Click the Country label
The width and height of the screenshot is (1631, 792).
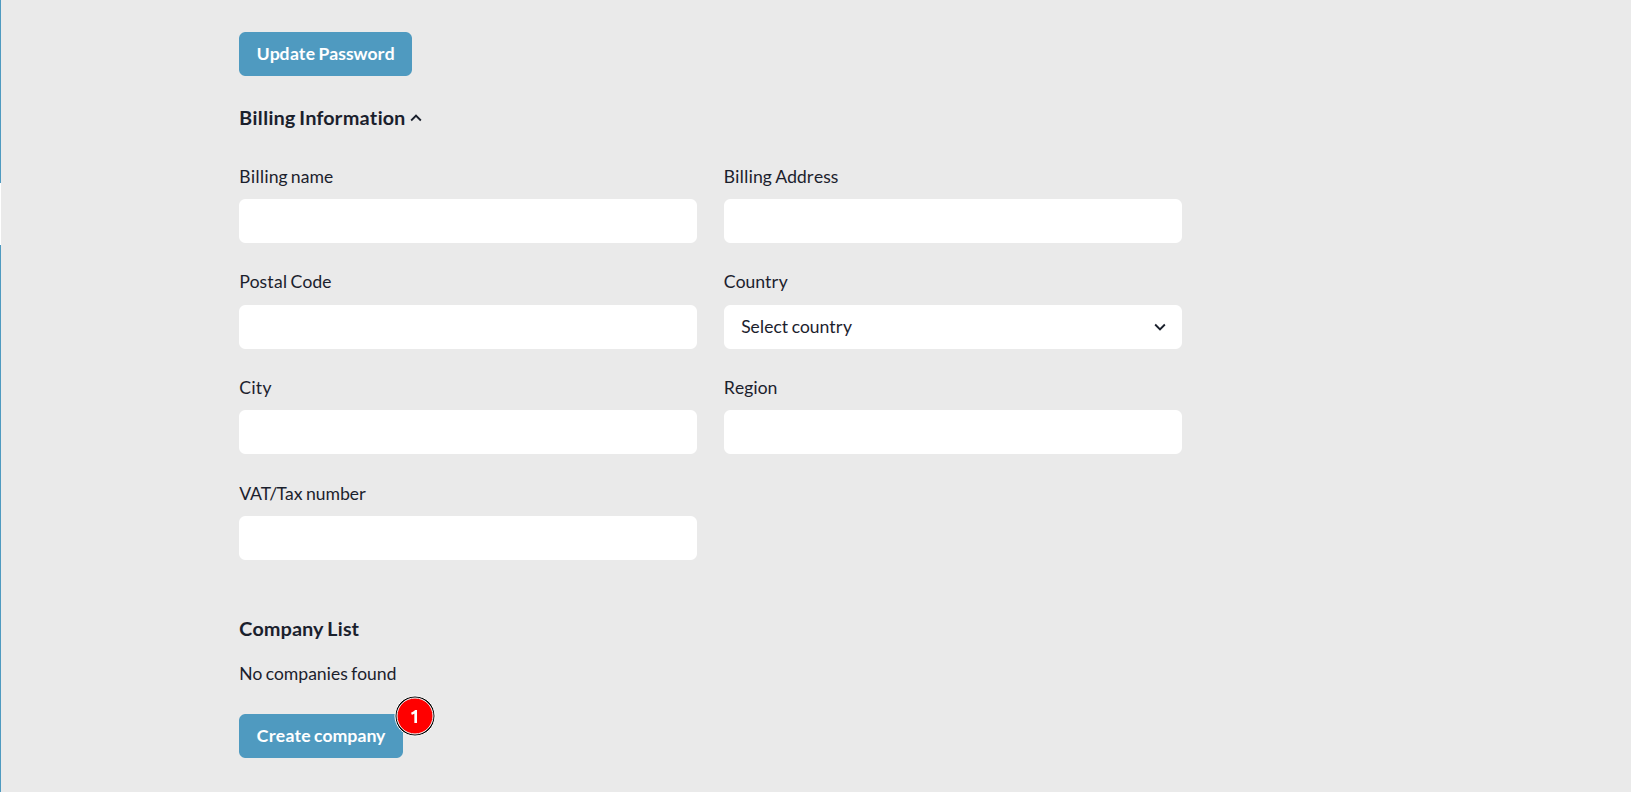point(756,282)
